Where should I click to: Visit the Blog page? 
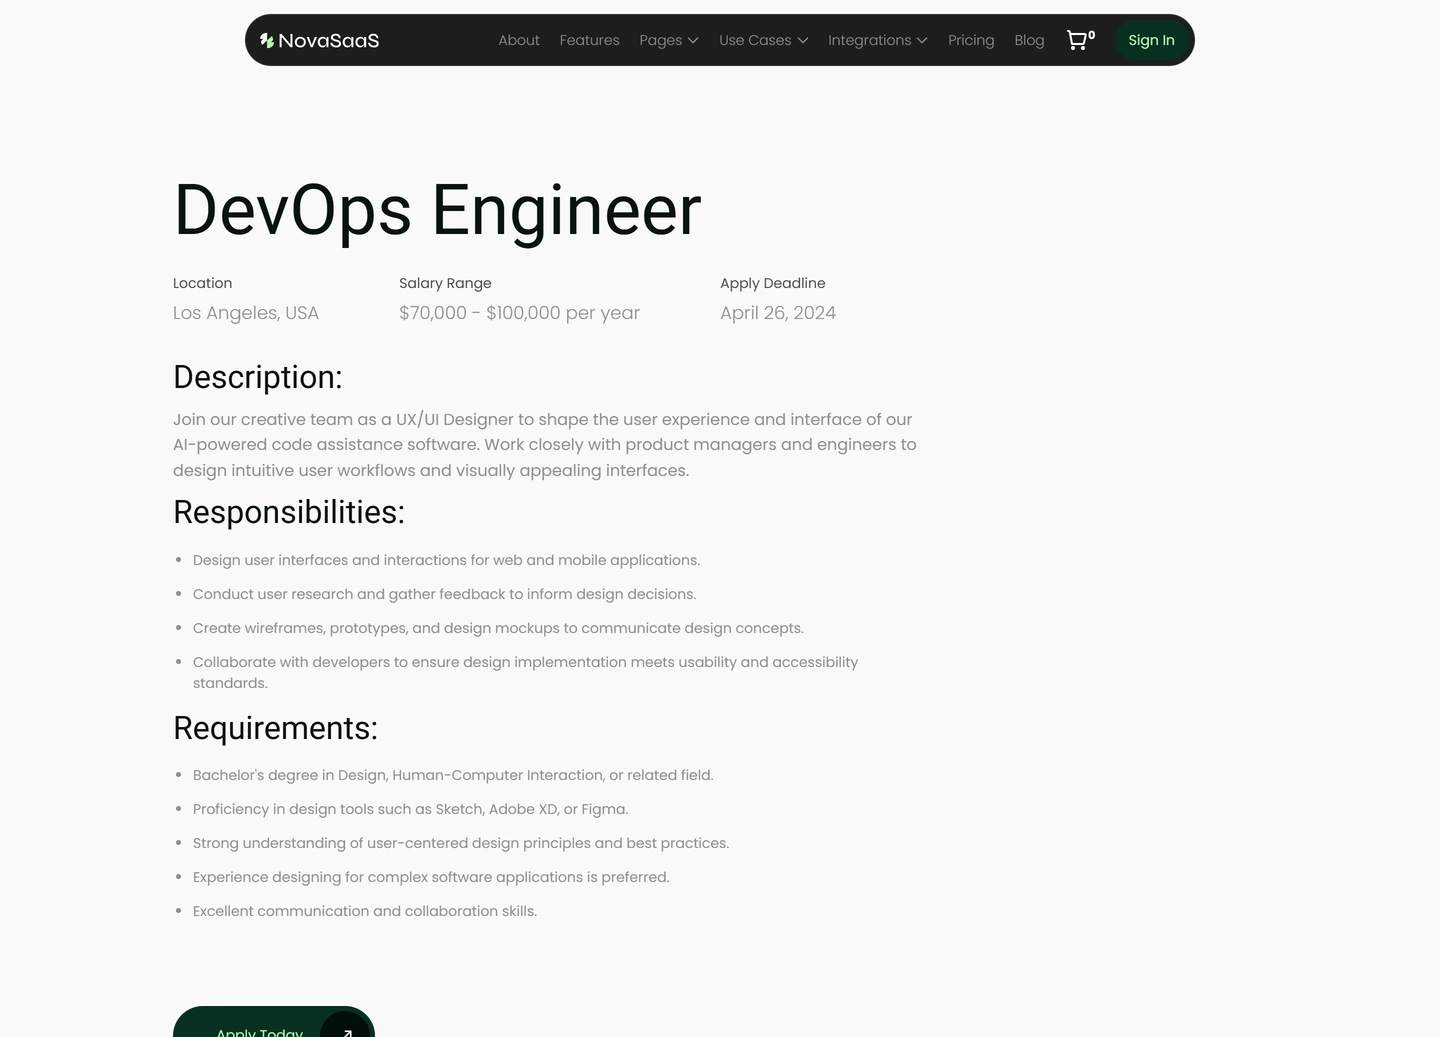coord(1029,40)
